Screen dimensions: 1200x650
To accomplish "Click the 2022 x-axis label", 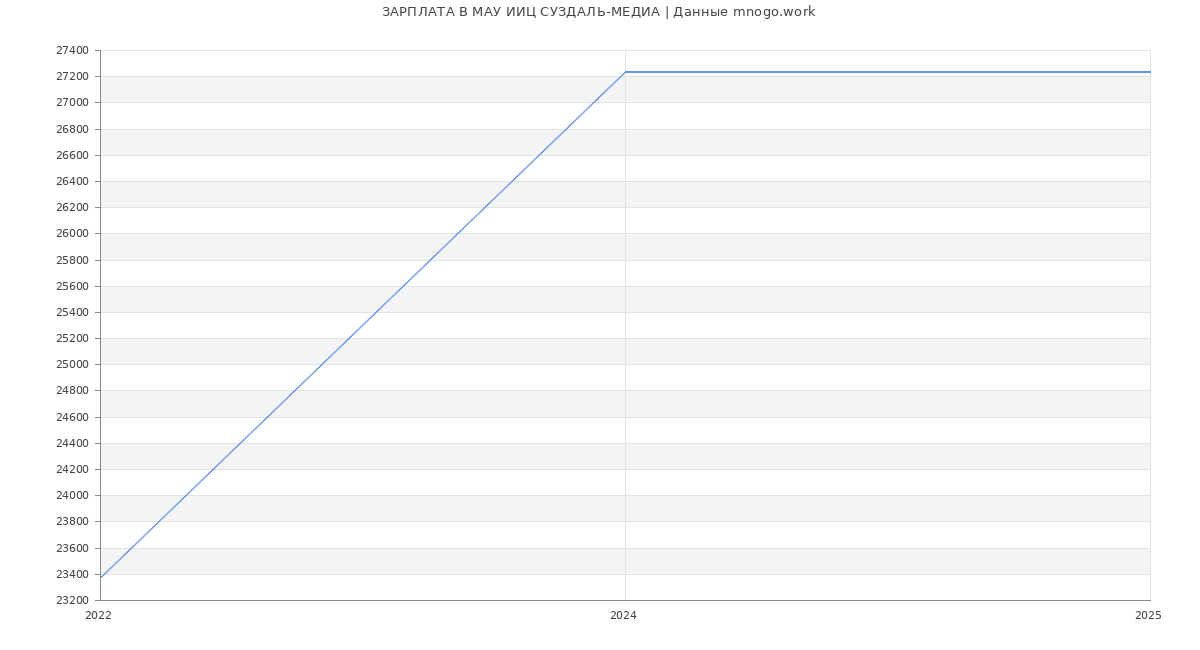I will (x=99, y=616).
